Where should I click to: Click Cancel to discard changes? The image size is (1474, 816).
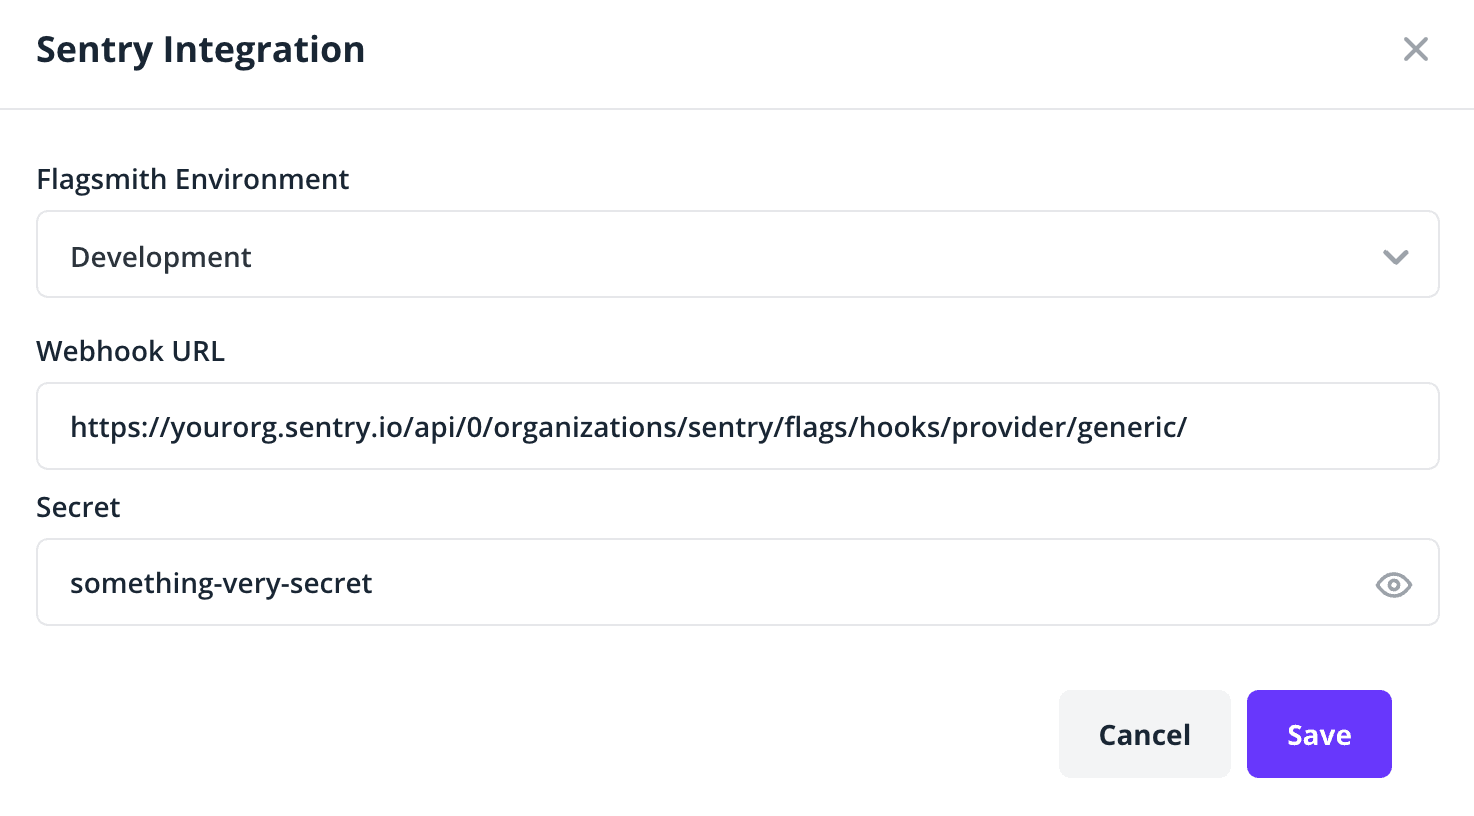(x=1144, y=733)
